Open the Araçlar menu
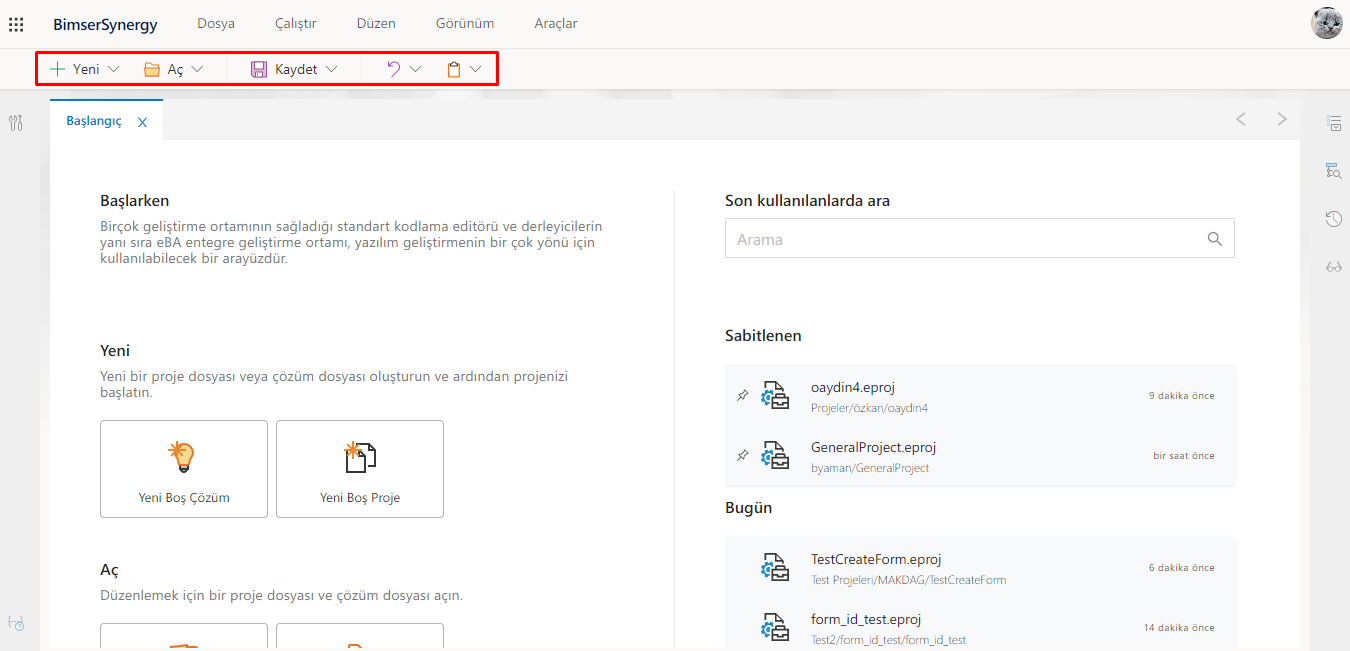The height and width of the screenshot is (651, 1350). coord(556,23)
